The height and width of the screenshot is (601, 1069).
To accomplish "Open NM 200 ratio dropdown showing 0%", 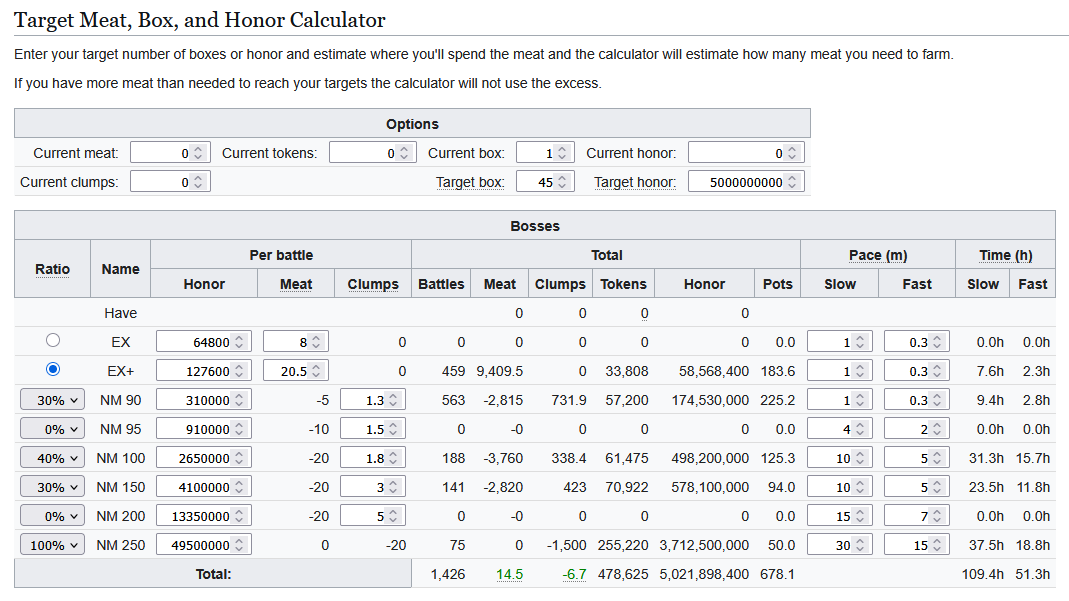I will pyautogui.click(x=52, y=516).
